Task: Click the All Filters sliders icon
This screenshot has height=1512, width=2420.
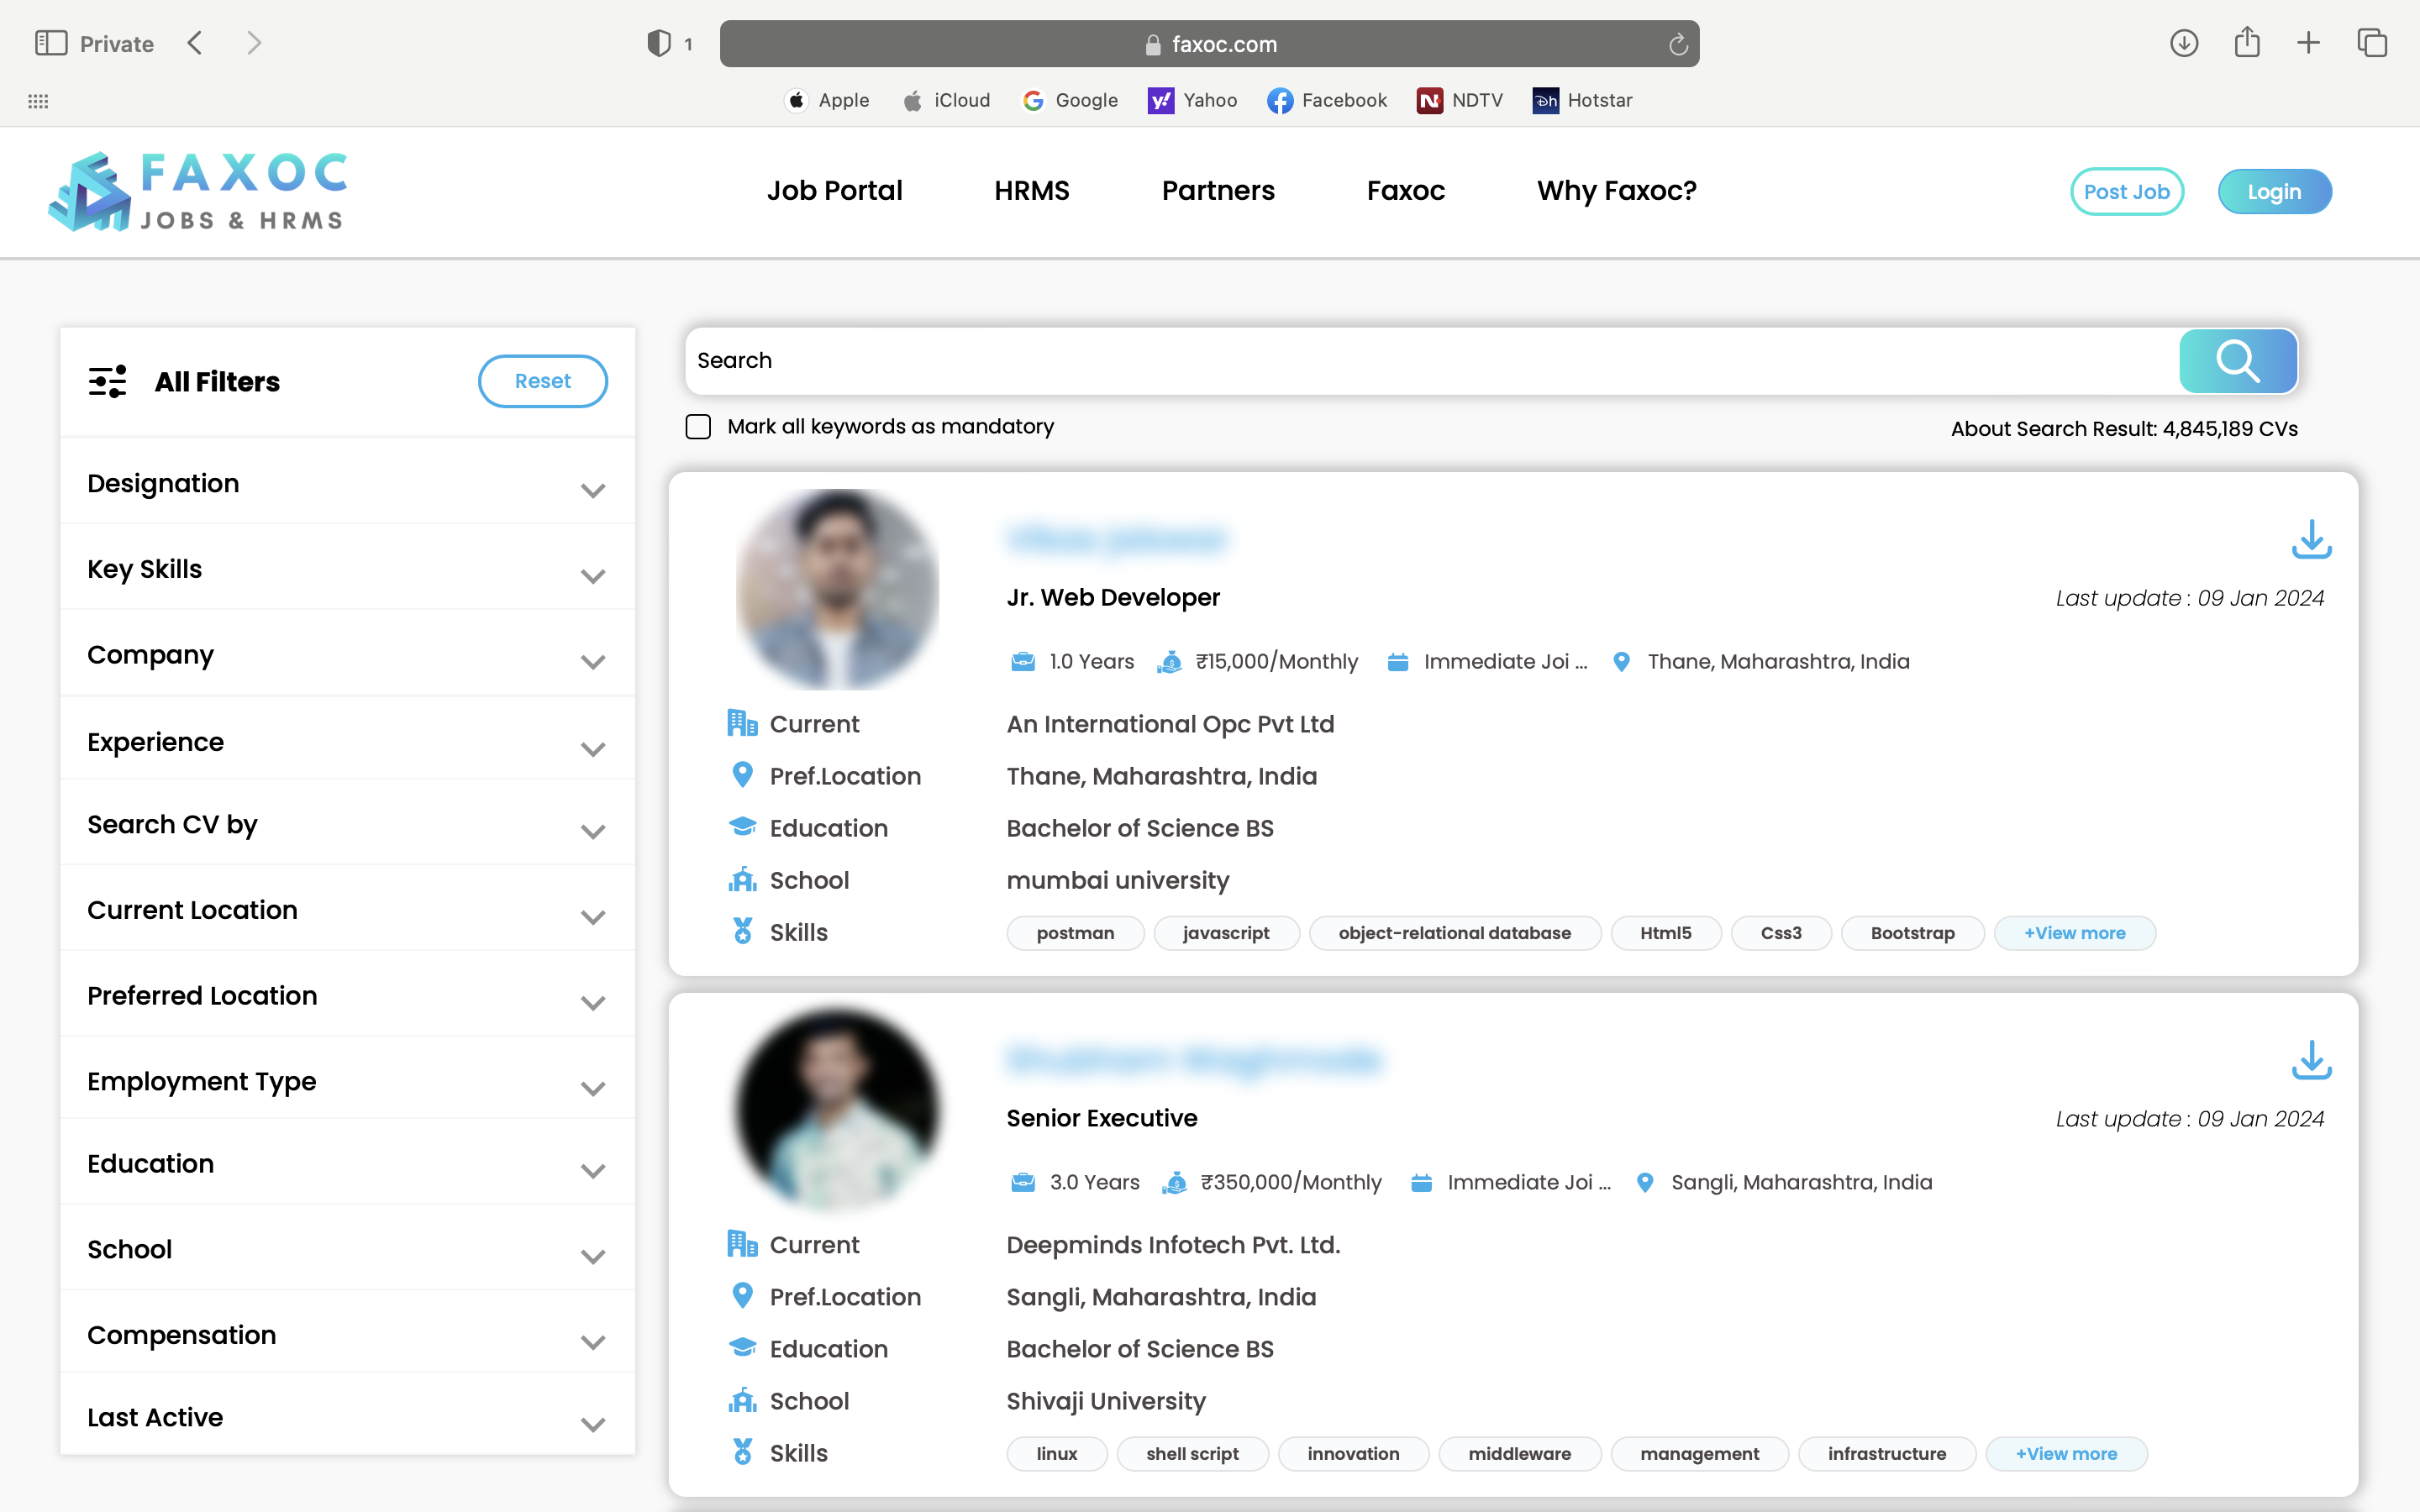Action: [x=107, y=381]
